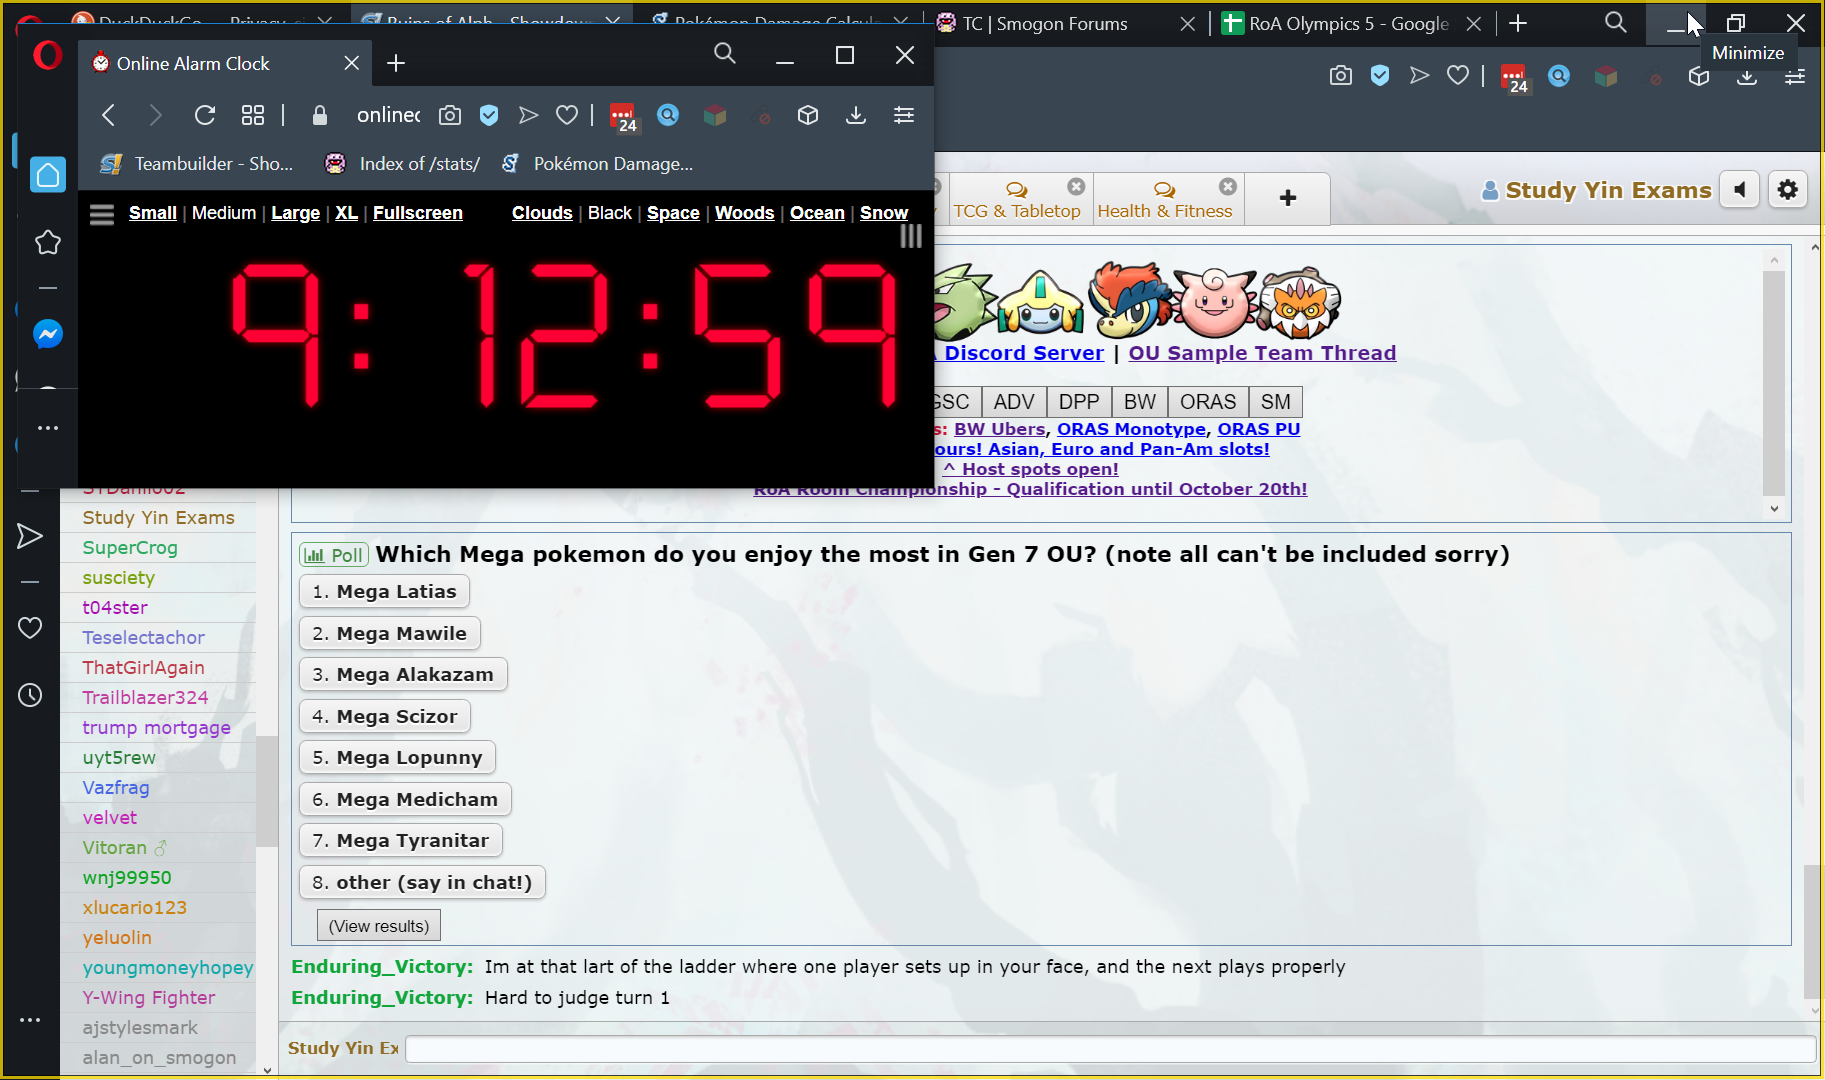Set clock size to Large
The image size is (1825, 1080).
(296, 213)
